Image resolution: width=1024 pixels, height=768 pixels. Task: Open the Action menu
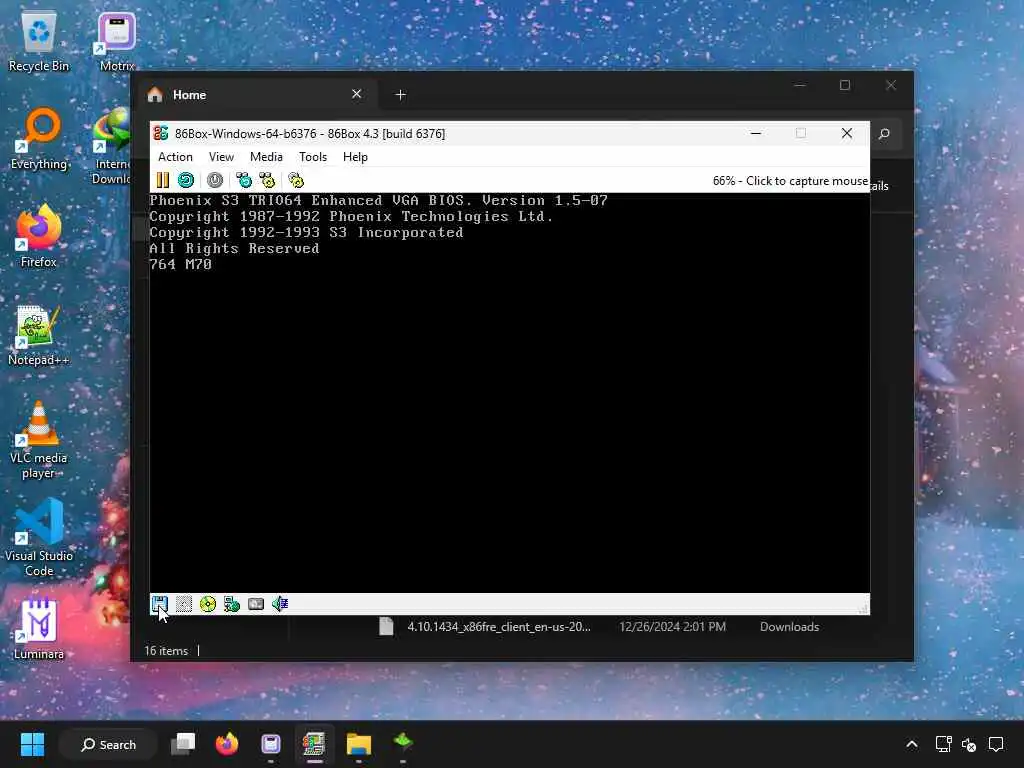point(175,157)
